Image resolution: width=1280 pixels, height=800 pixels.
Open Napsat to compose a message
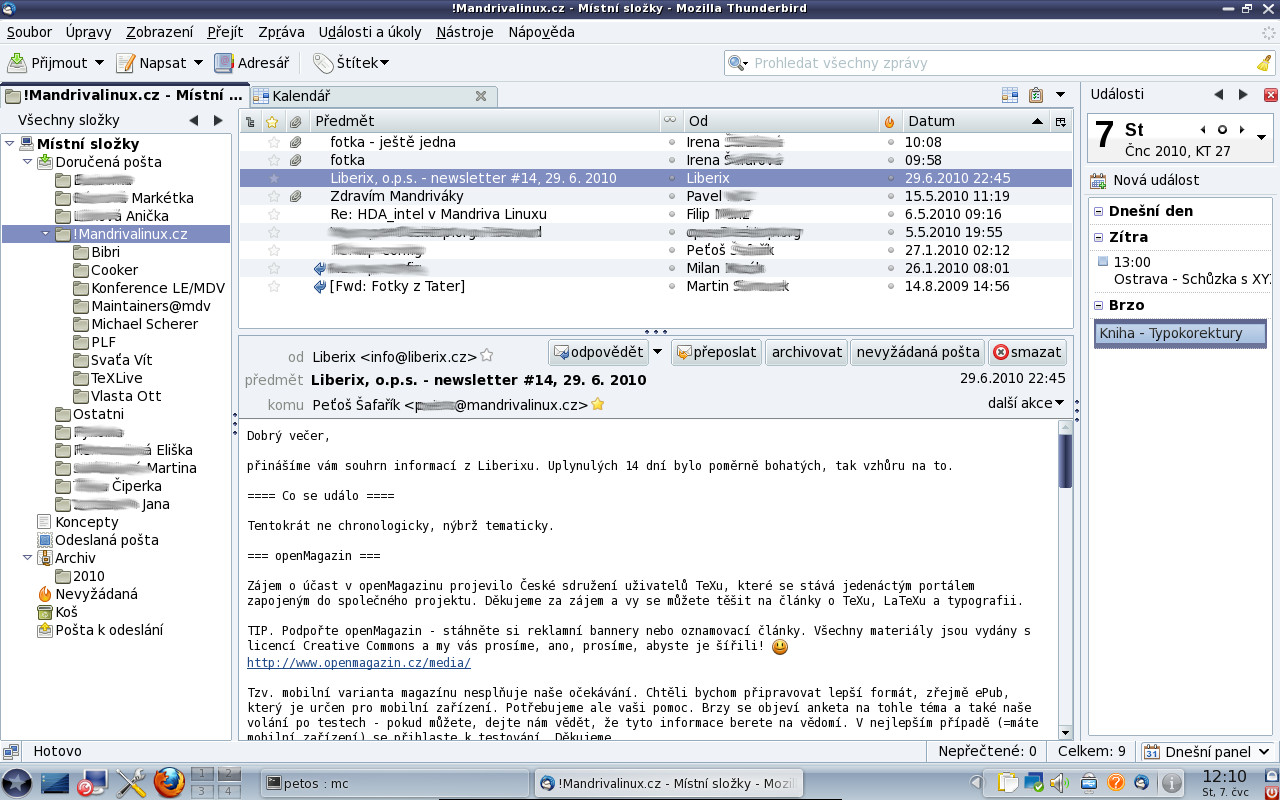(x=151, y=63)
